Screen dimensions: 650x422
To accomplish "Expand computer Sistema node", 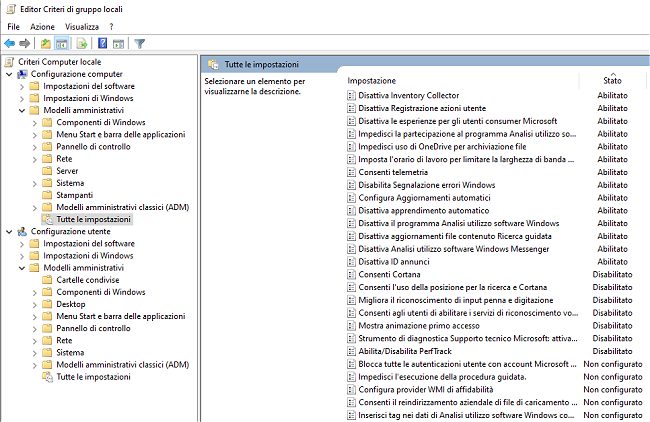I will [34, 184].
